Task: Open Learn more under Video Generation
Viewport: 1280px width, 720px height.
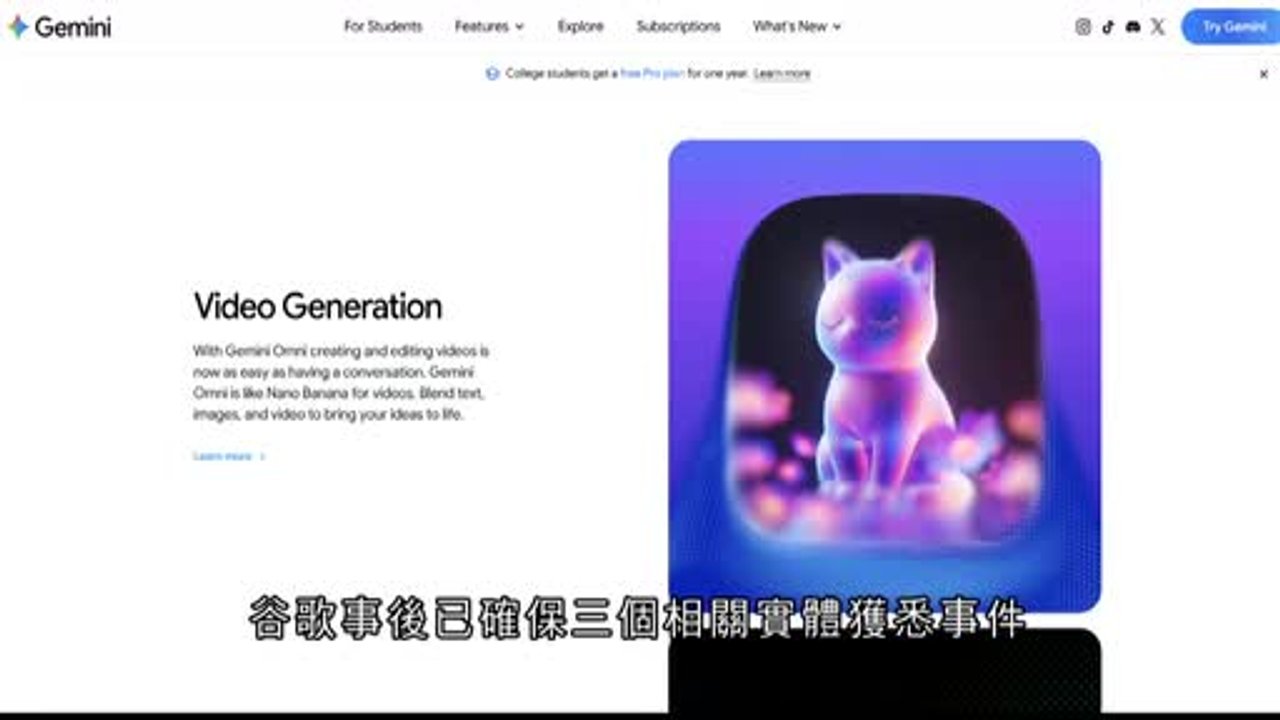Action: tap(229, 457)
